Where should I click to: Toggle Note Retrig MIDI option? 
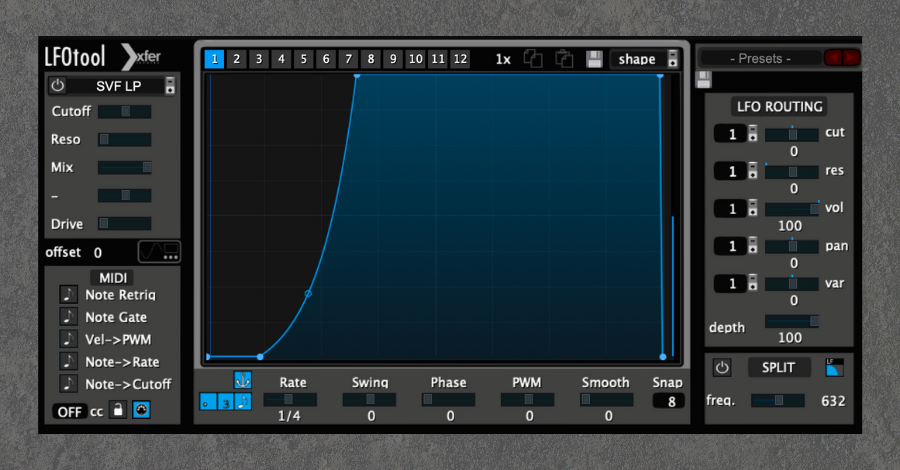click(x=68, y=294)
